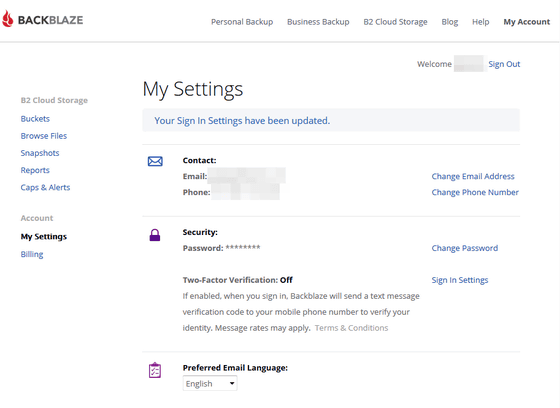This screenshot has width=560, height=408.
Task: Click Change Phone Number link
Action: 475,192
